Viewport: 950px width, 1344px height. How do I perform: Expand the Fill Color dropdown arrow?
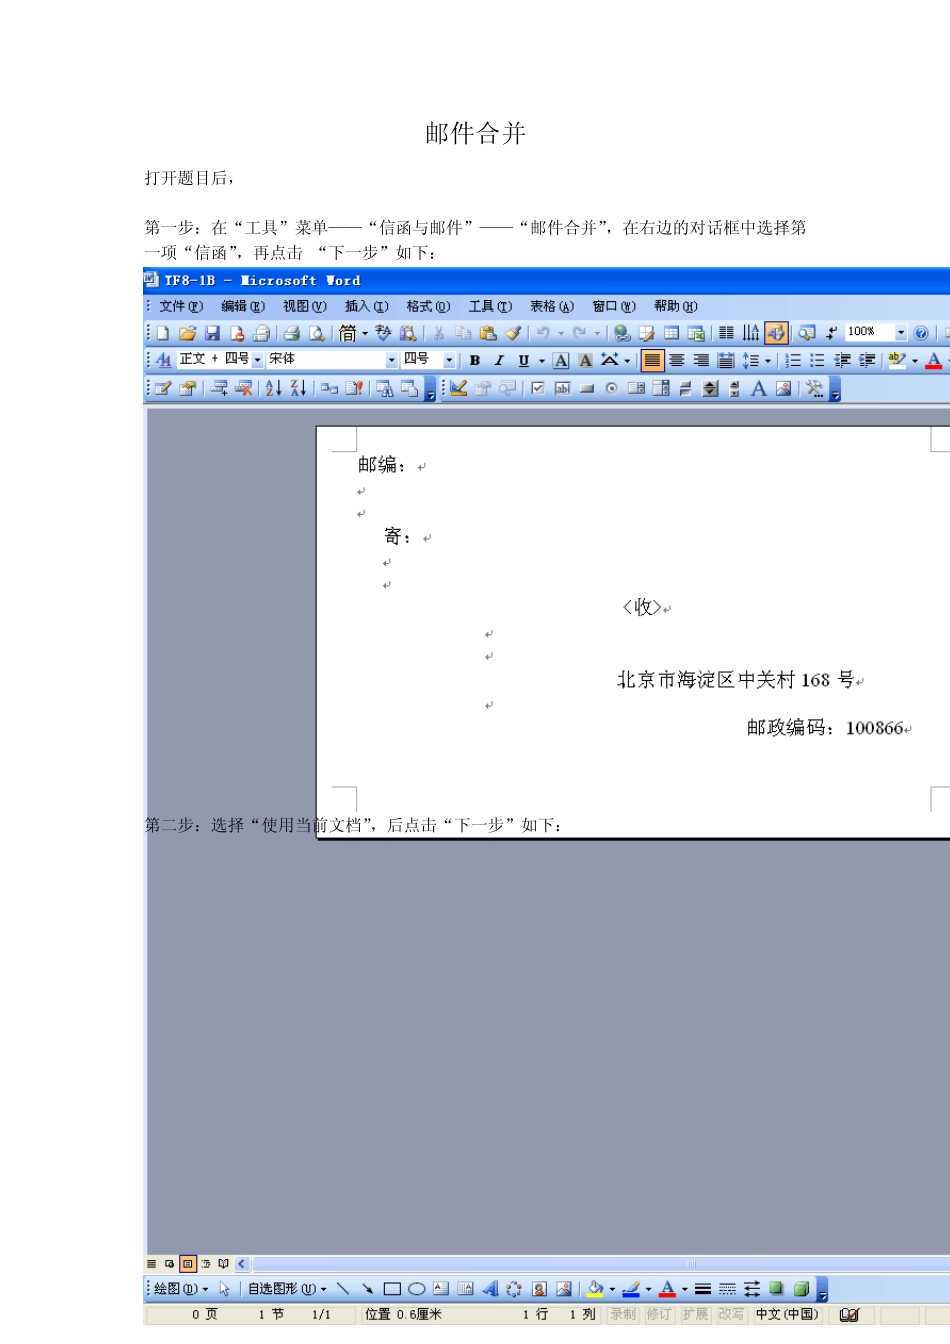[612, 1289]
